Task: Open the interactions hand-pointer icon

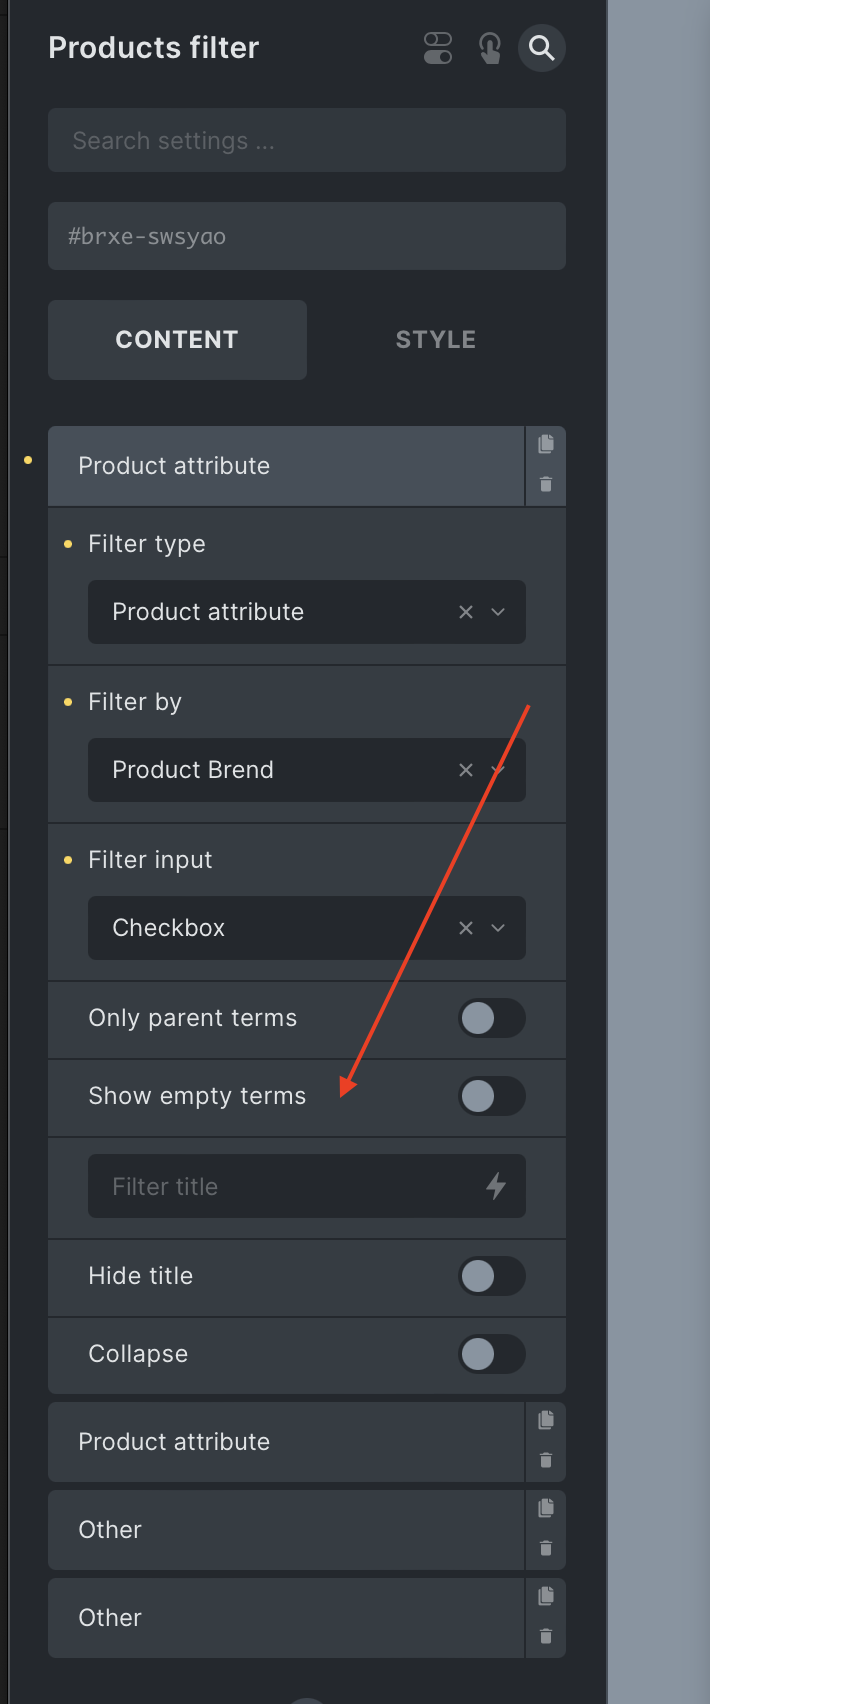Action: [490, 48]
